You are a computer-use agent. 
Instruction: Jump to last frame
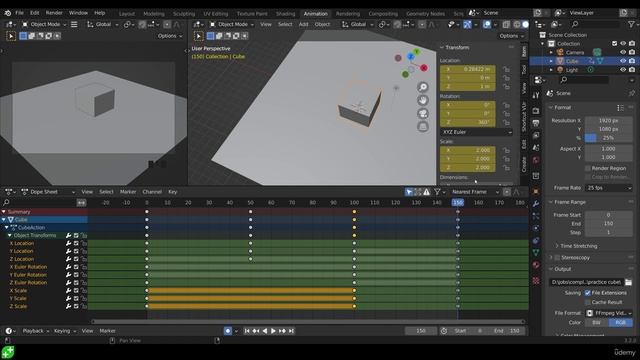pyautogui.click(x=291, y=331)
